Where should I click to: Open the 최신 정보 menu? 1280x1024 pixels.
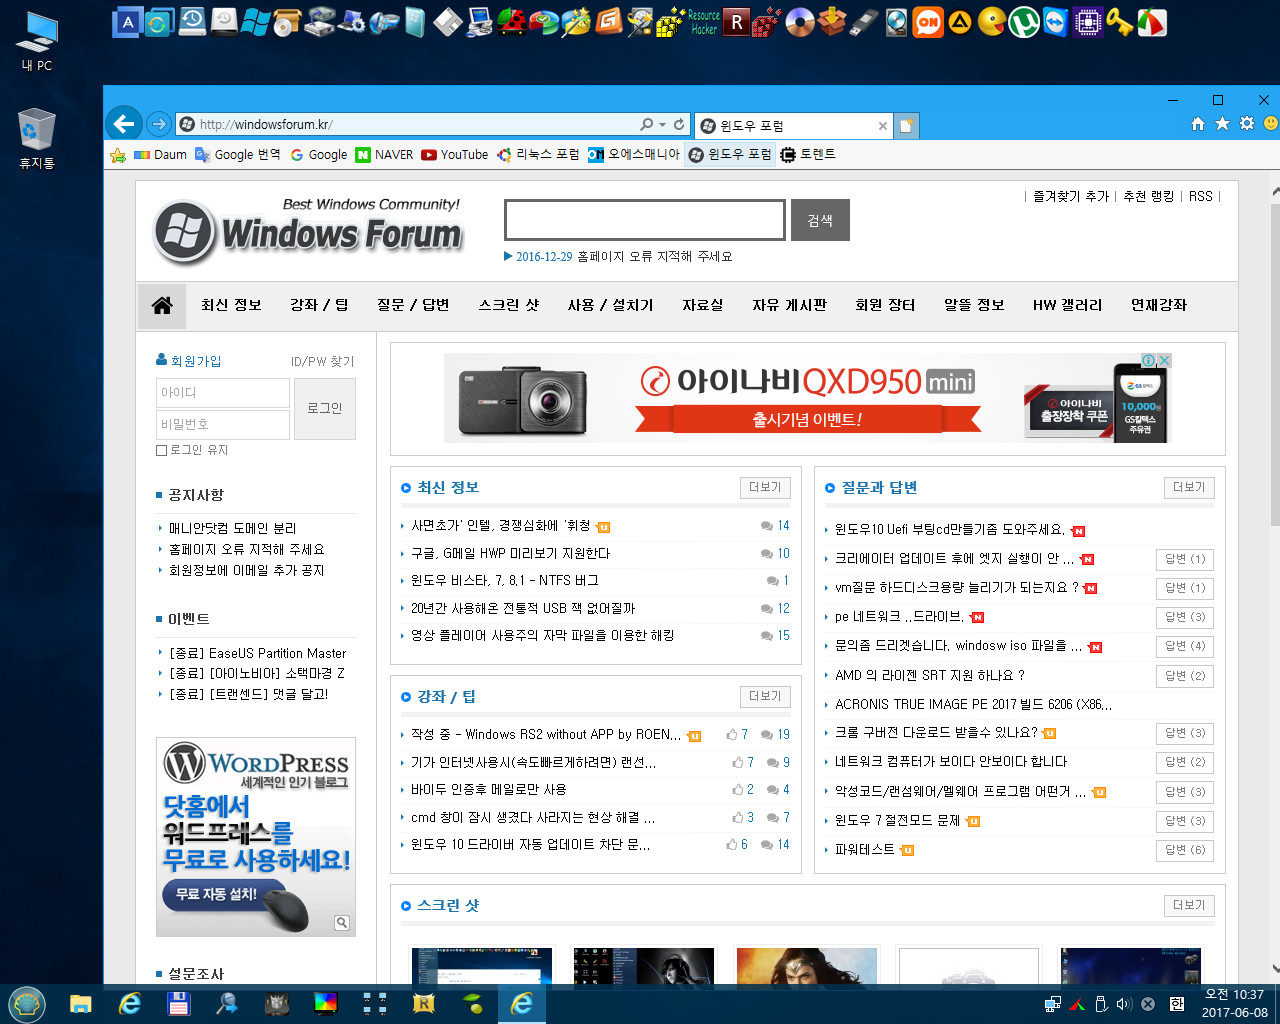coord(231,305)
